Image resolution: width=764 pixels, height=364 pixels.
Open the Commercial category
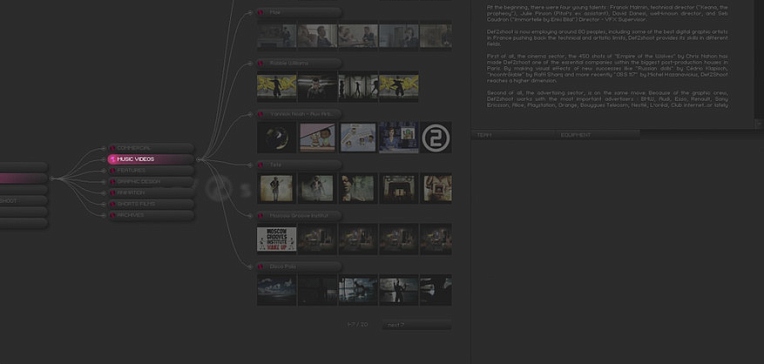151,148
